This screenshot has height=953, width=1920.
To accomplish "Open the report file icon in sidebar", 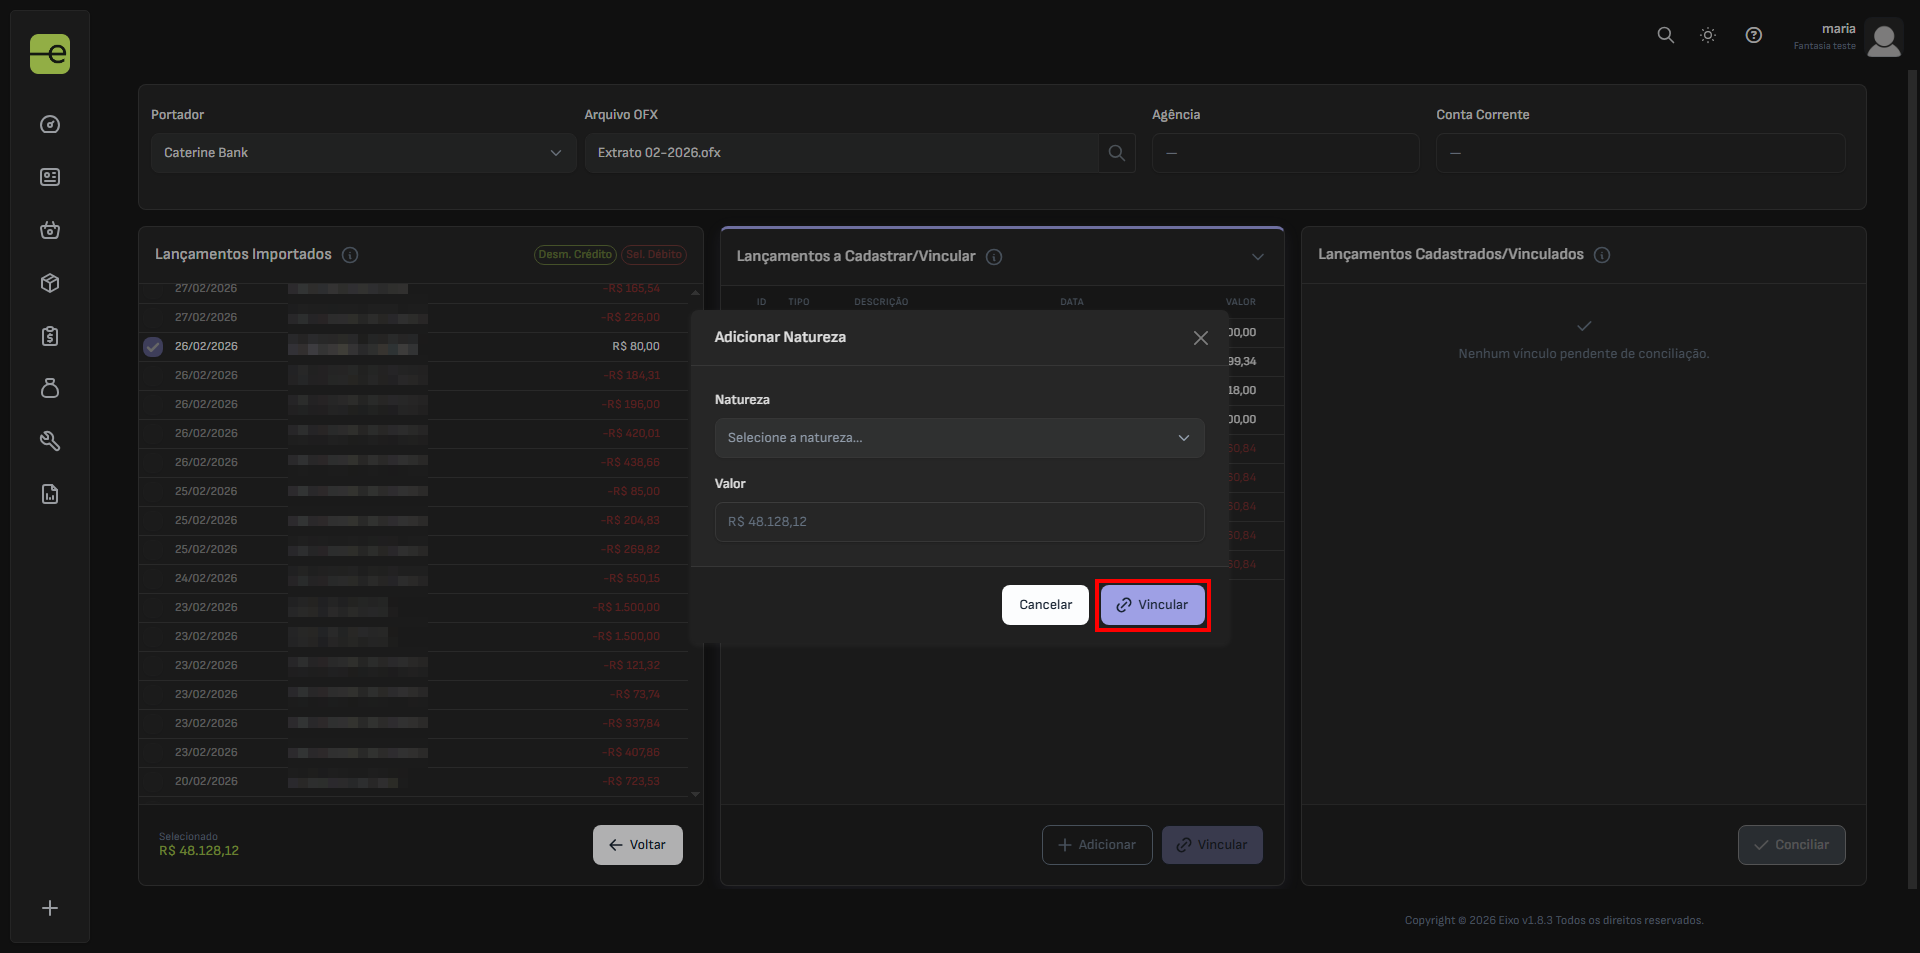I will 50,494.
